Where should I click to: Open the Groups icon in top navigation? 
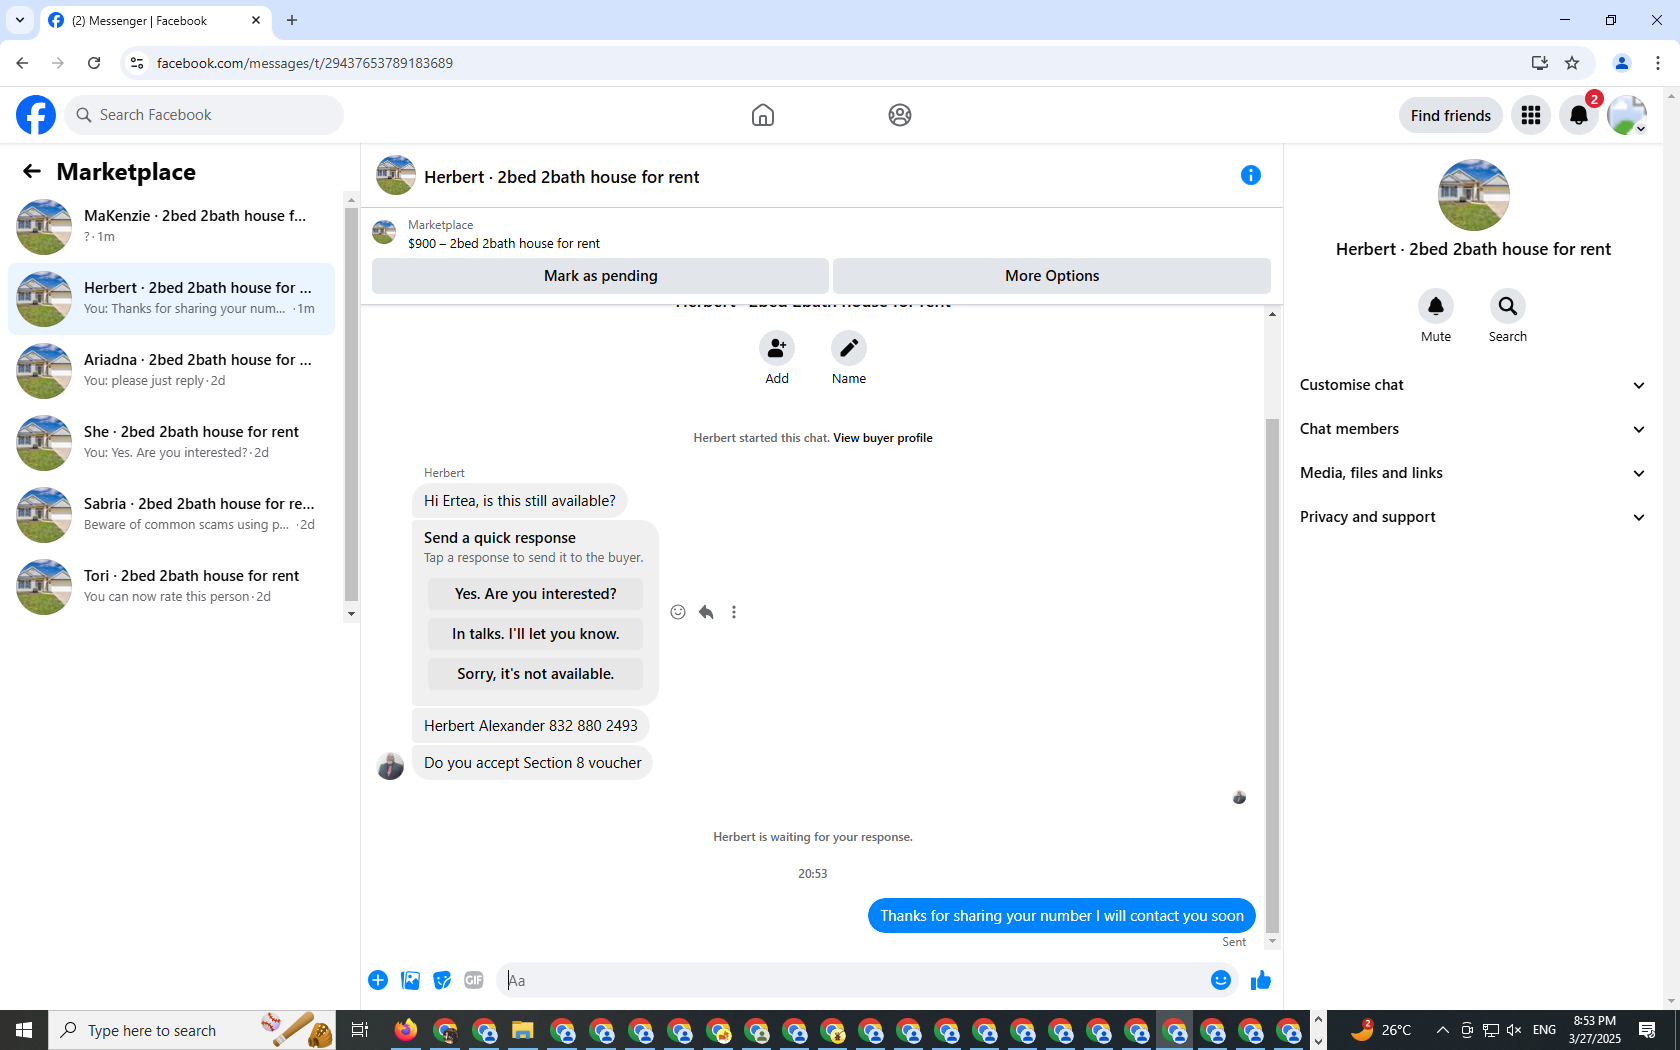(x=900, y=115)
